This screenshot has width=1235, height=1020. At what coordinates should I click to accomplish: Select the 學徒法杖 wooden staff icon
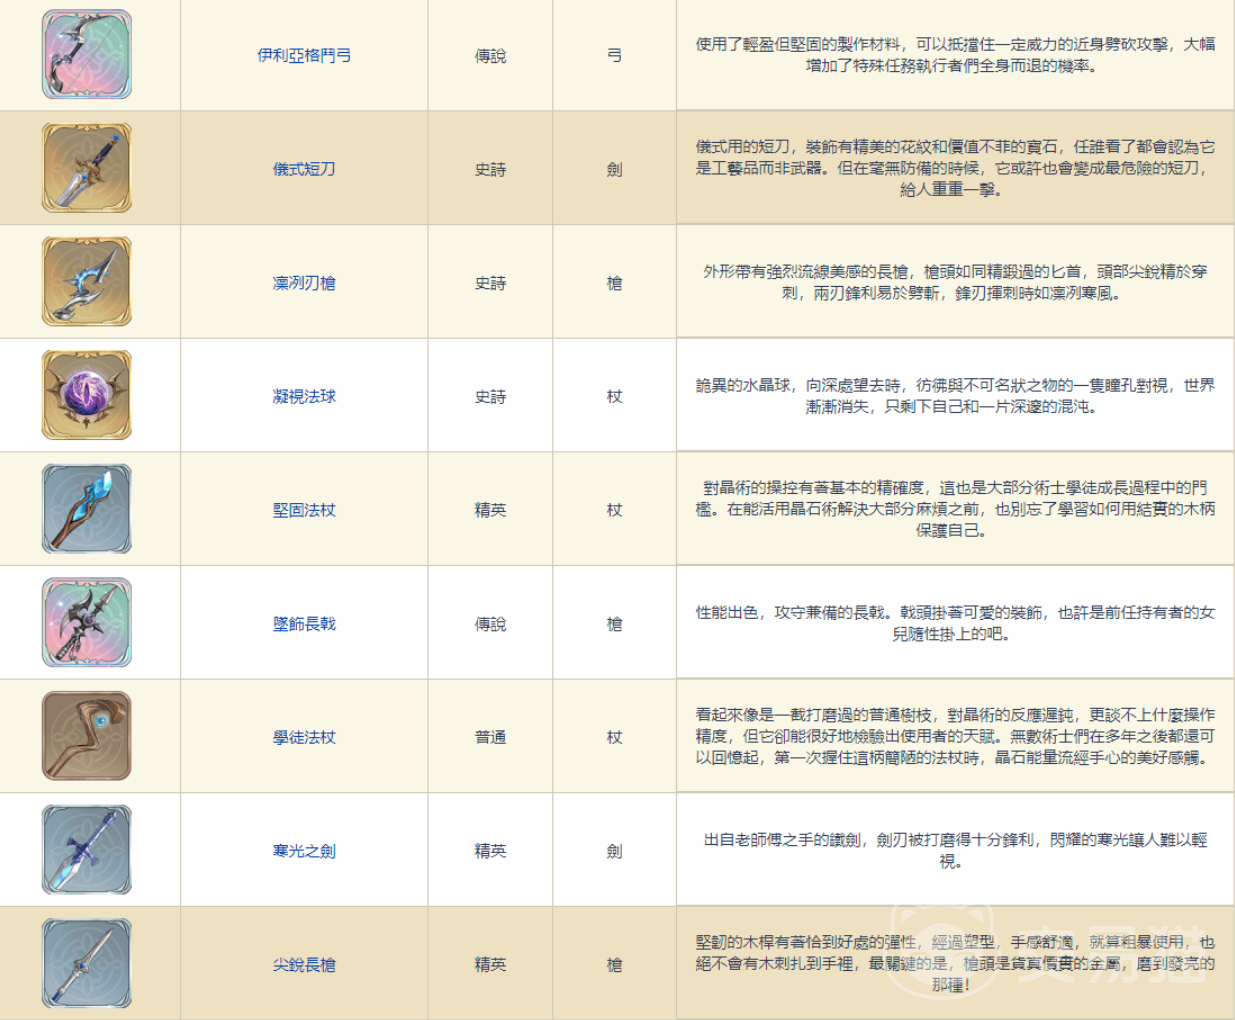[87, 736]
